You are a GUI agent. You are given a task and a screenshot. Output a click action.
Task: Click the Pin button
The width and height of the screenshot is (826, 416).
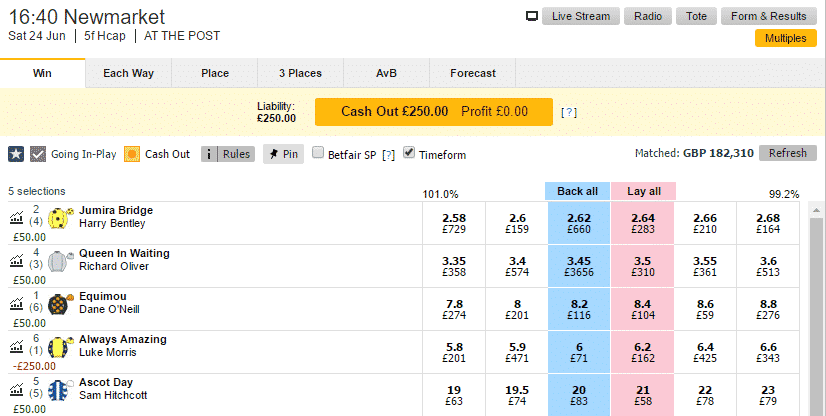[x=283, y=154]
